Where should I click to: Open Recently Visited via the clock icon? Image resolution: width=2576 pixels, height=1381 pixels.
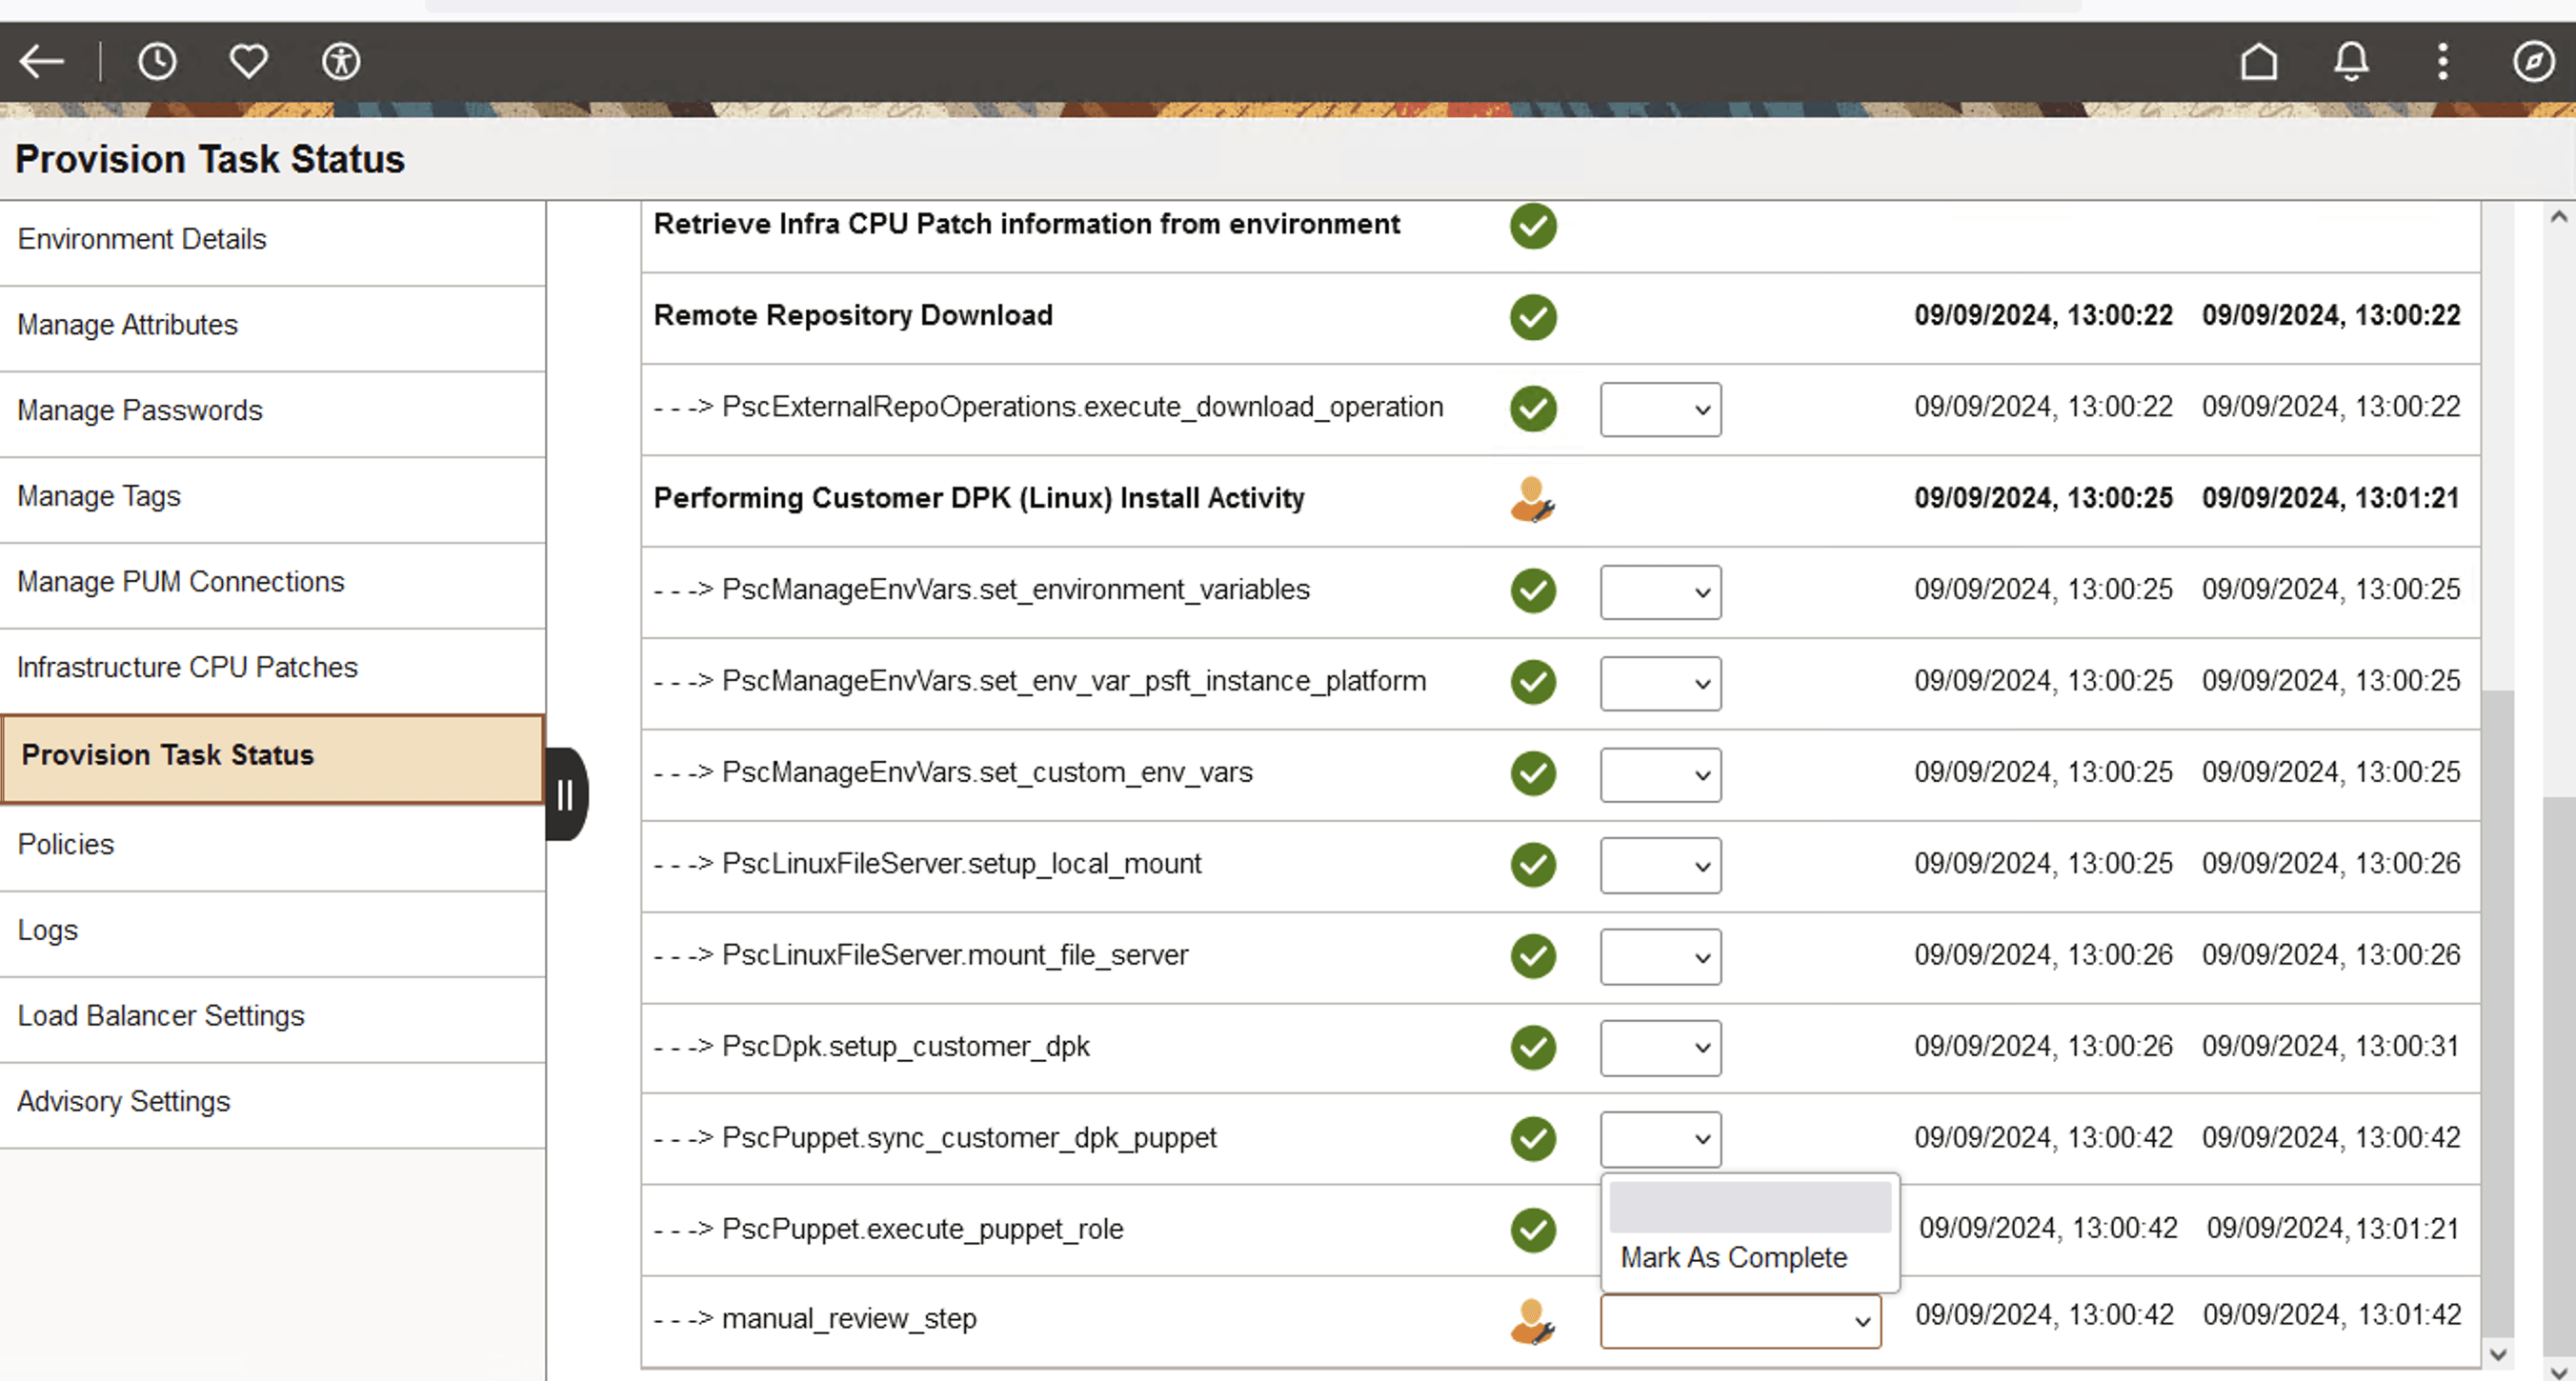tap(157, 61)
